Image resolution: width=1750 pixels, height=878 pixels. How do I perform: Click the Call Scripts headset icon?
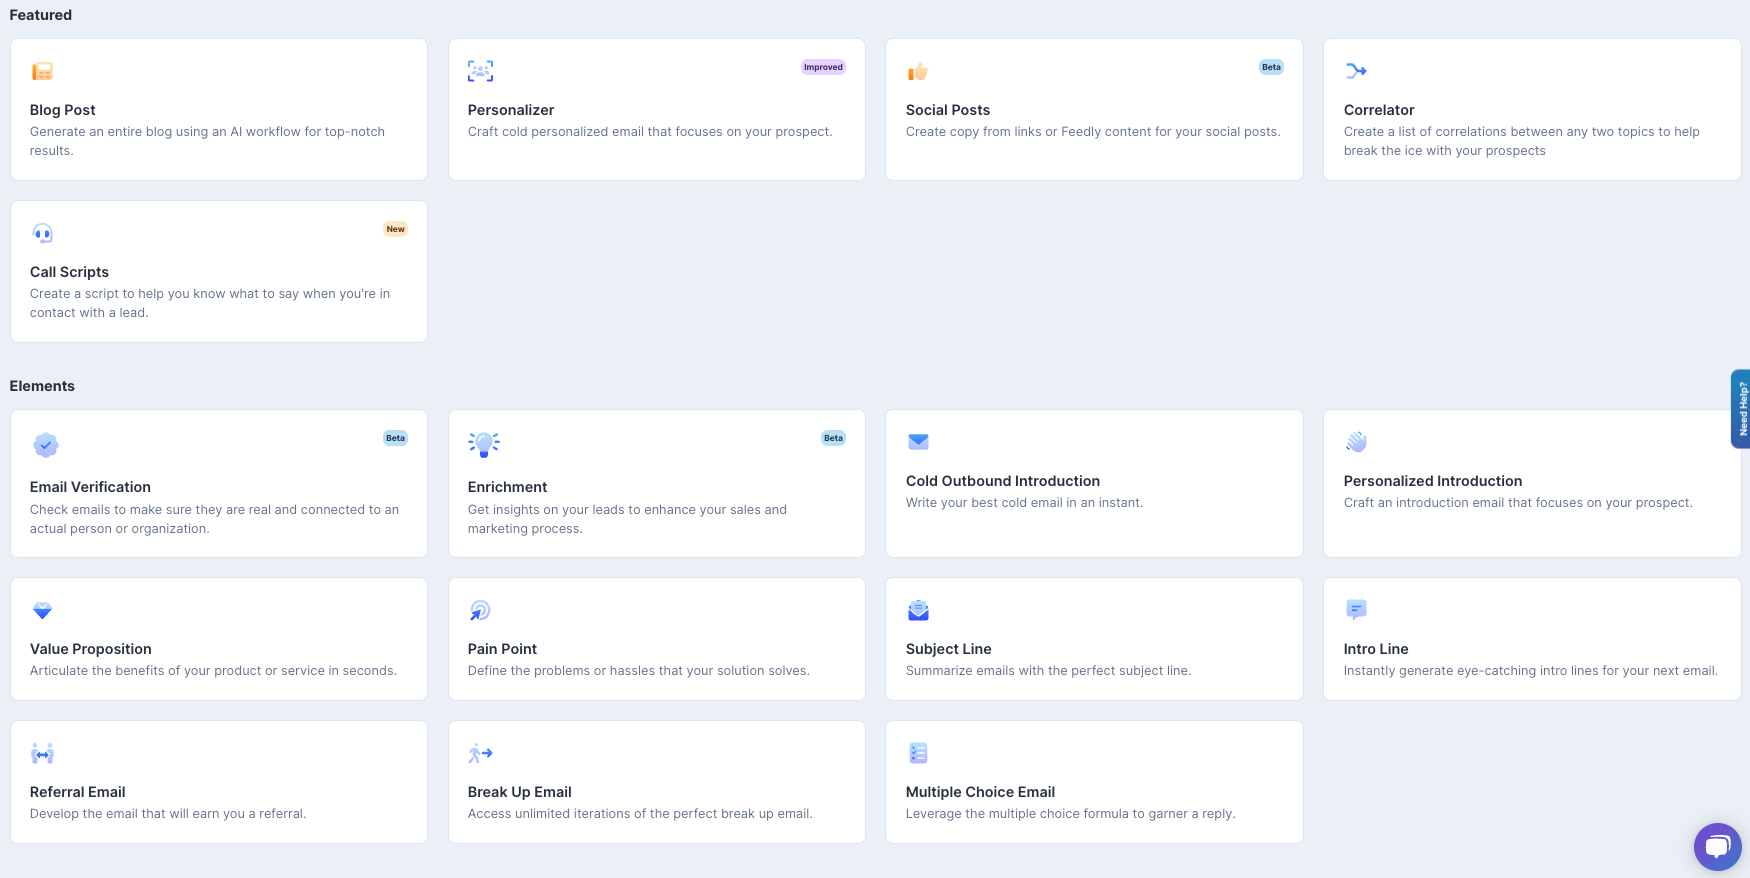pyautogui.click(x=42, y=233)
